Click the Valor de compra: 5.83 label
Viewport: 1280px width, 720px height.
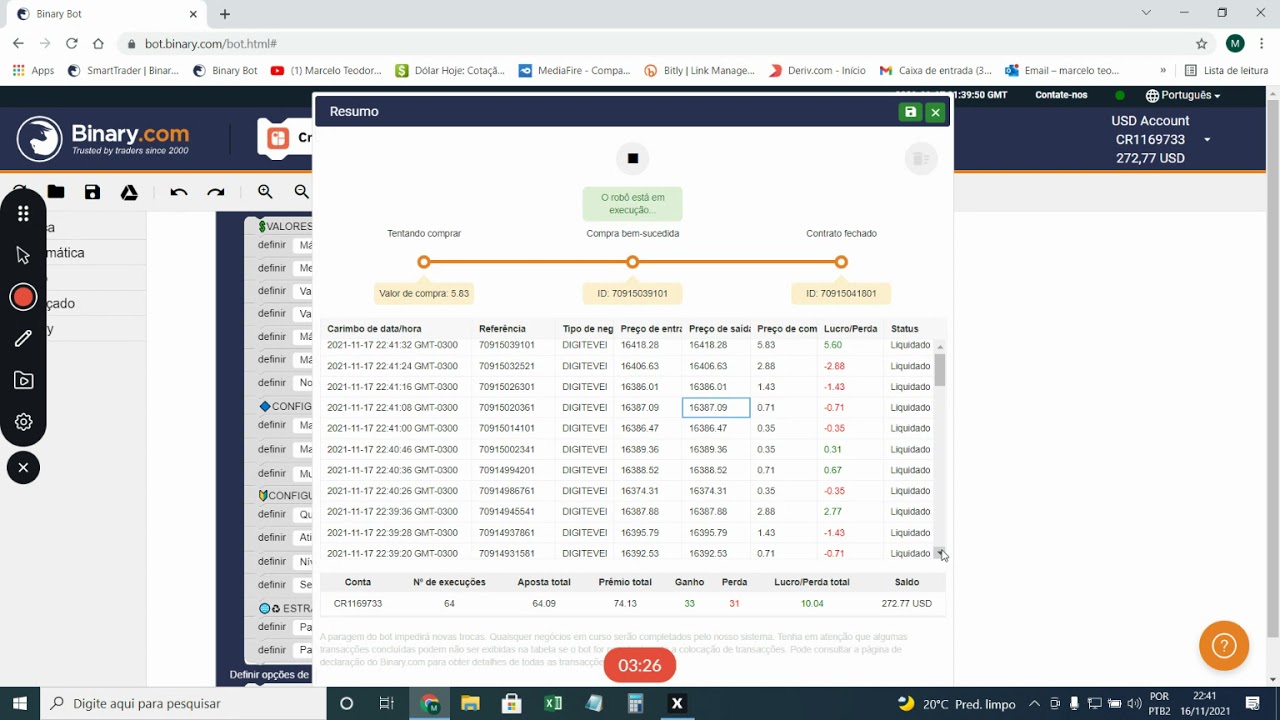(424, 293)
